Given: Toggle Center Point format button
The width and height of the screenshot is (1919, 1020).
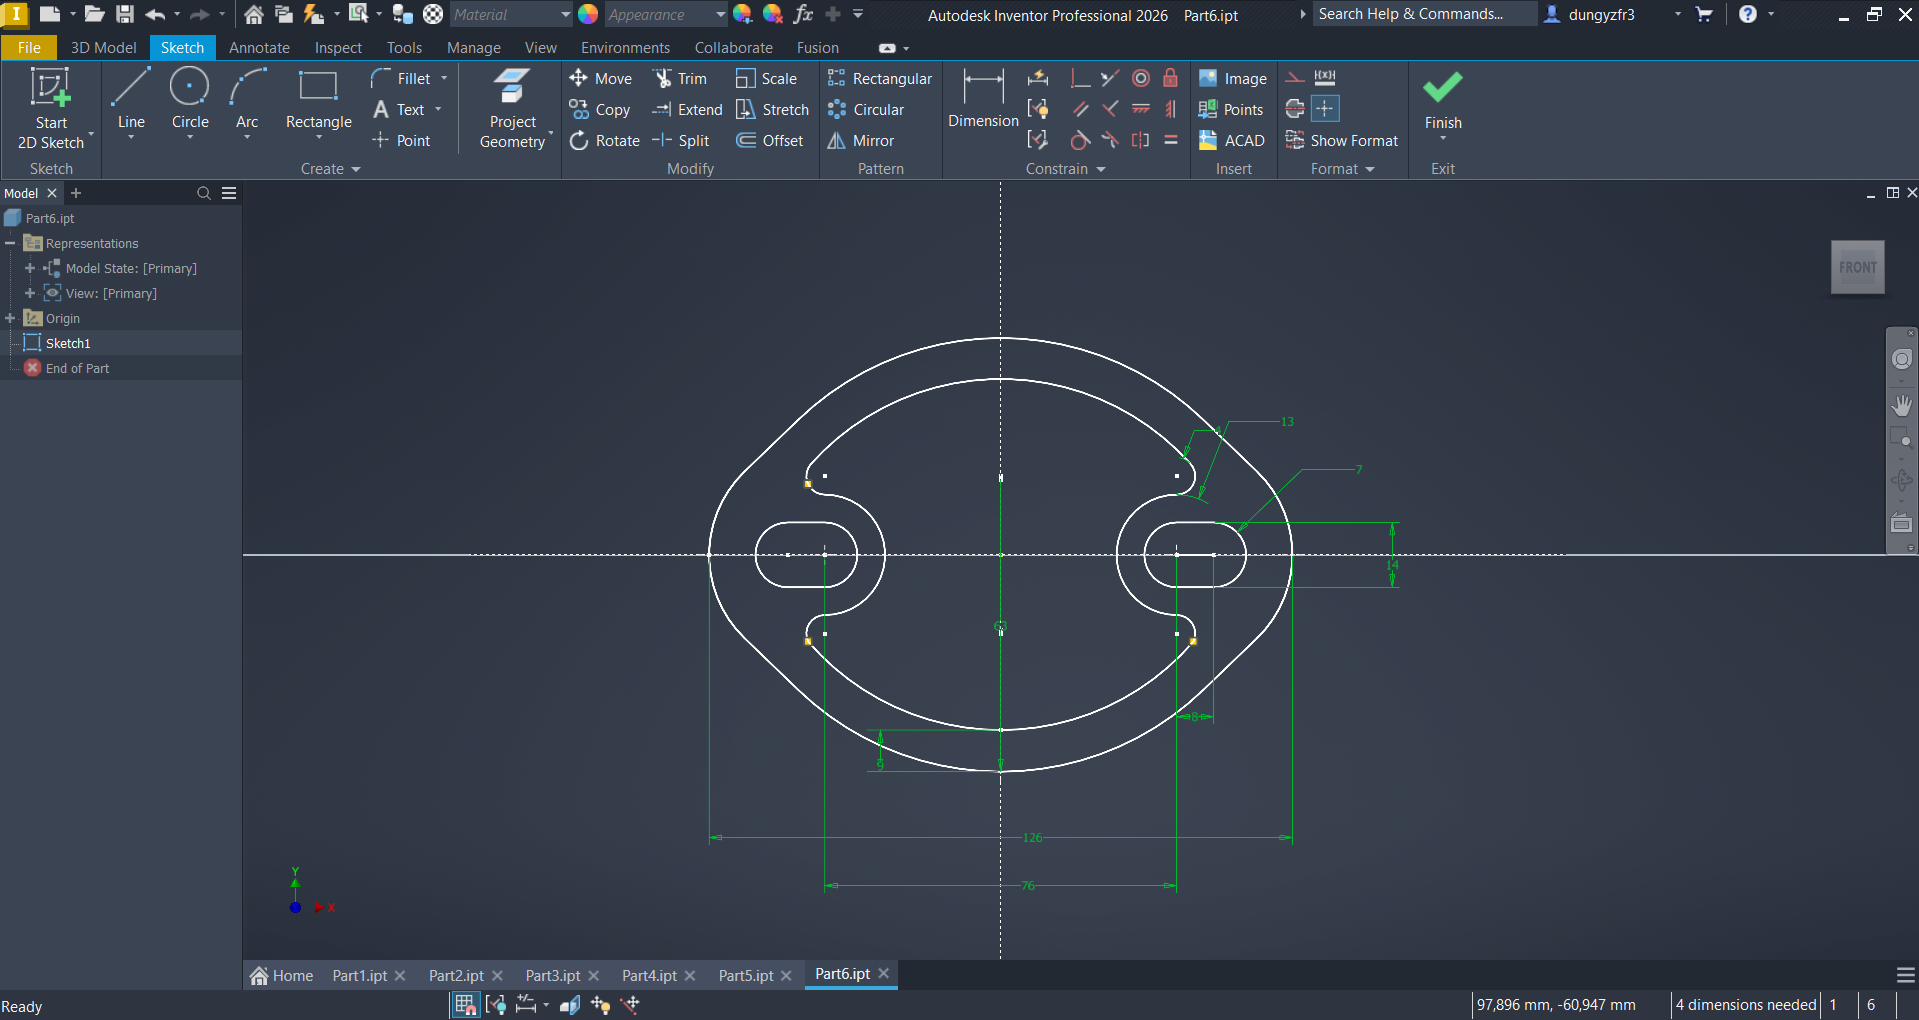Looking at the screenshot, I should (x=1325, y=109).
